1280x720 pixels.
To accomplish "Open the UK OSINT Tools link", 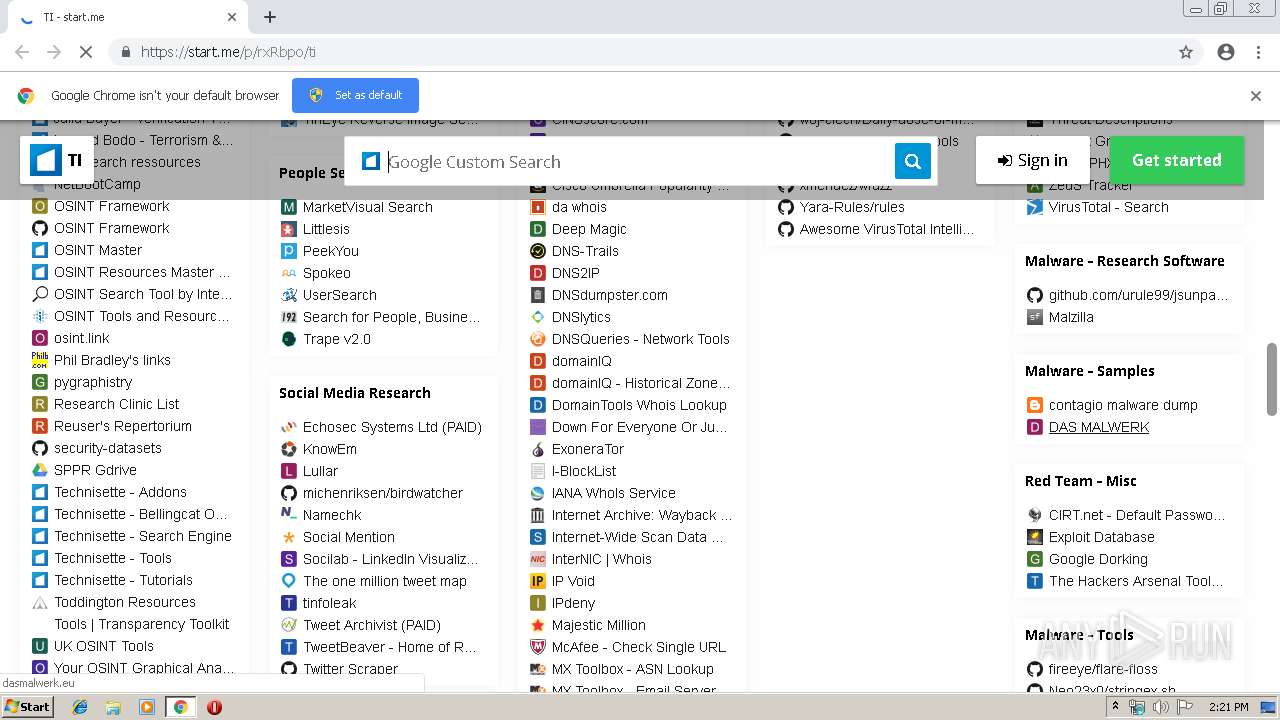I will (104, 646).
